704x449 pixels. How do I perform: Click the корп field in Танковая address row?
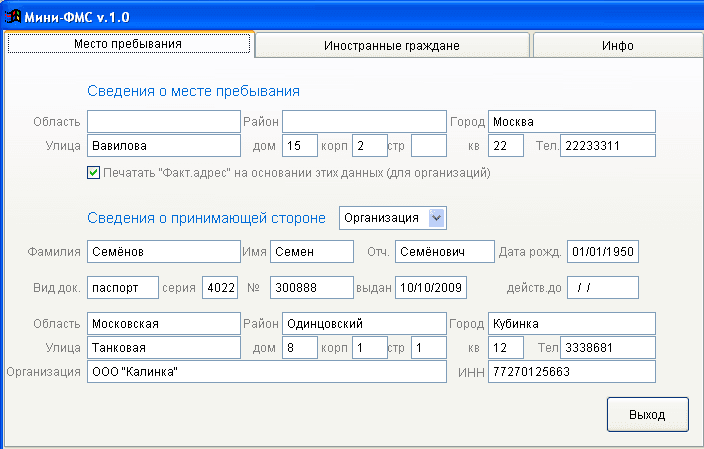(370, 348)
